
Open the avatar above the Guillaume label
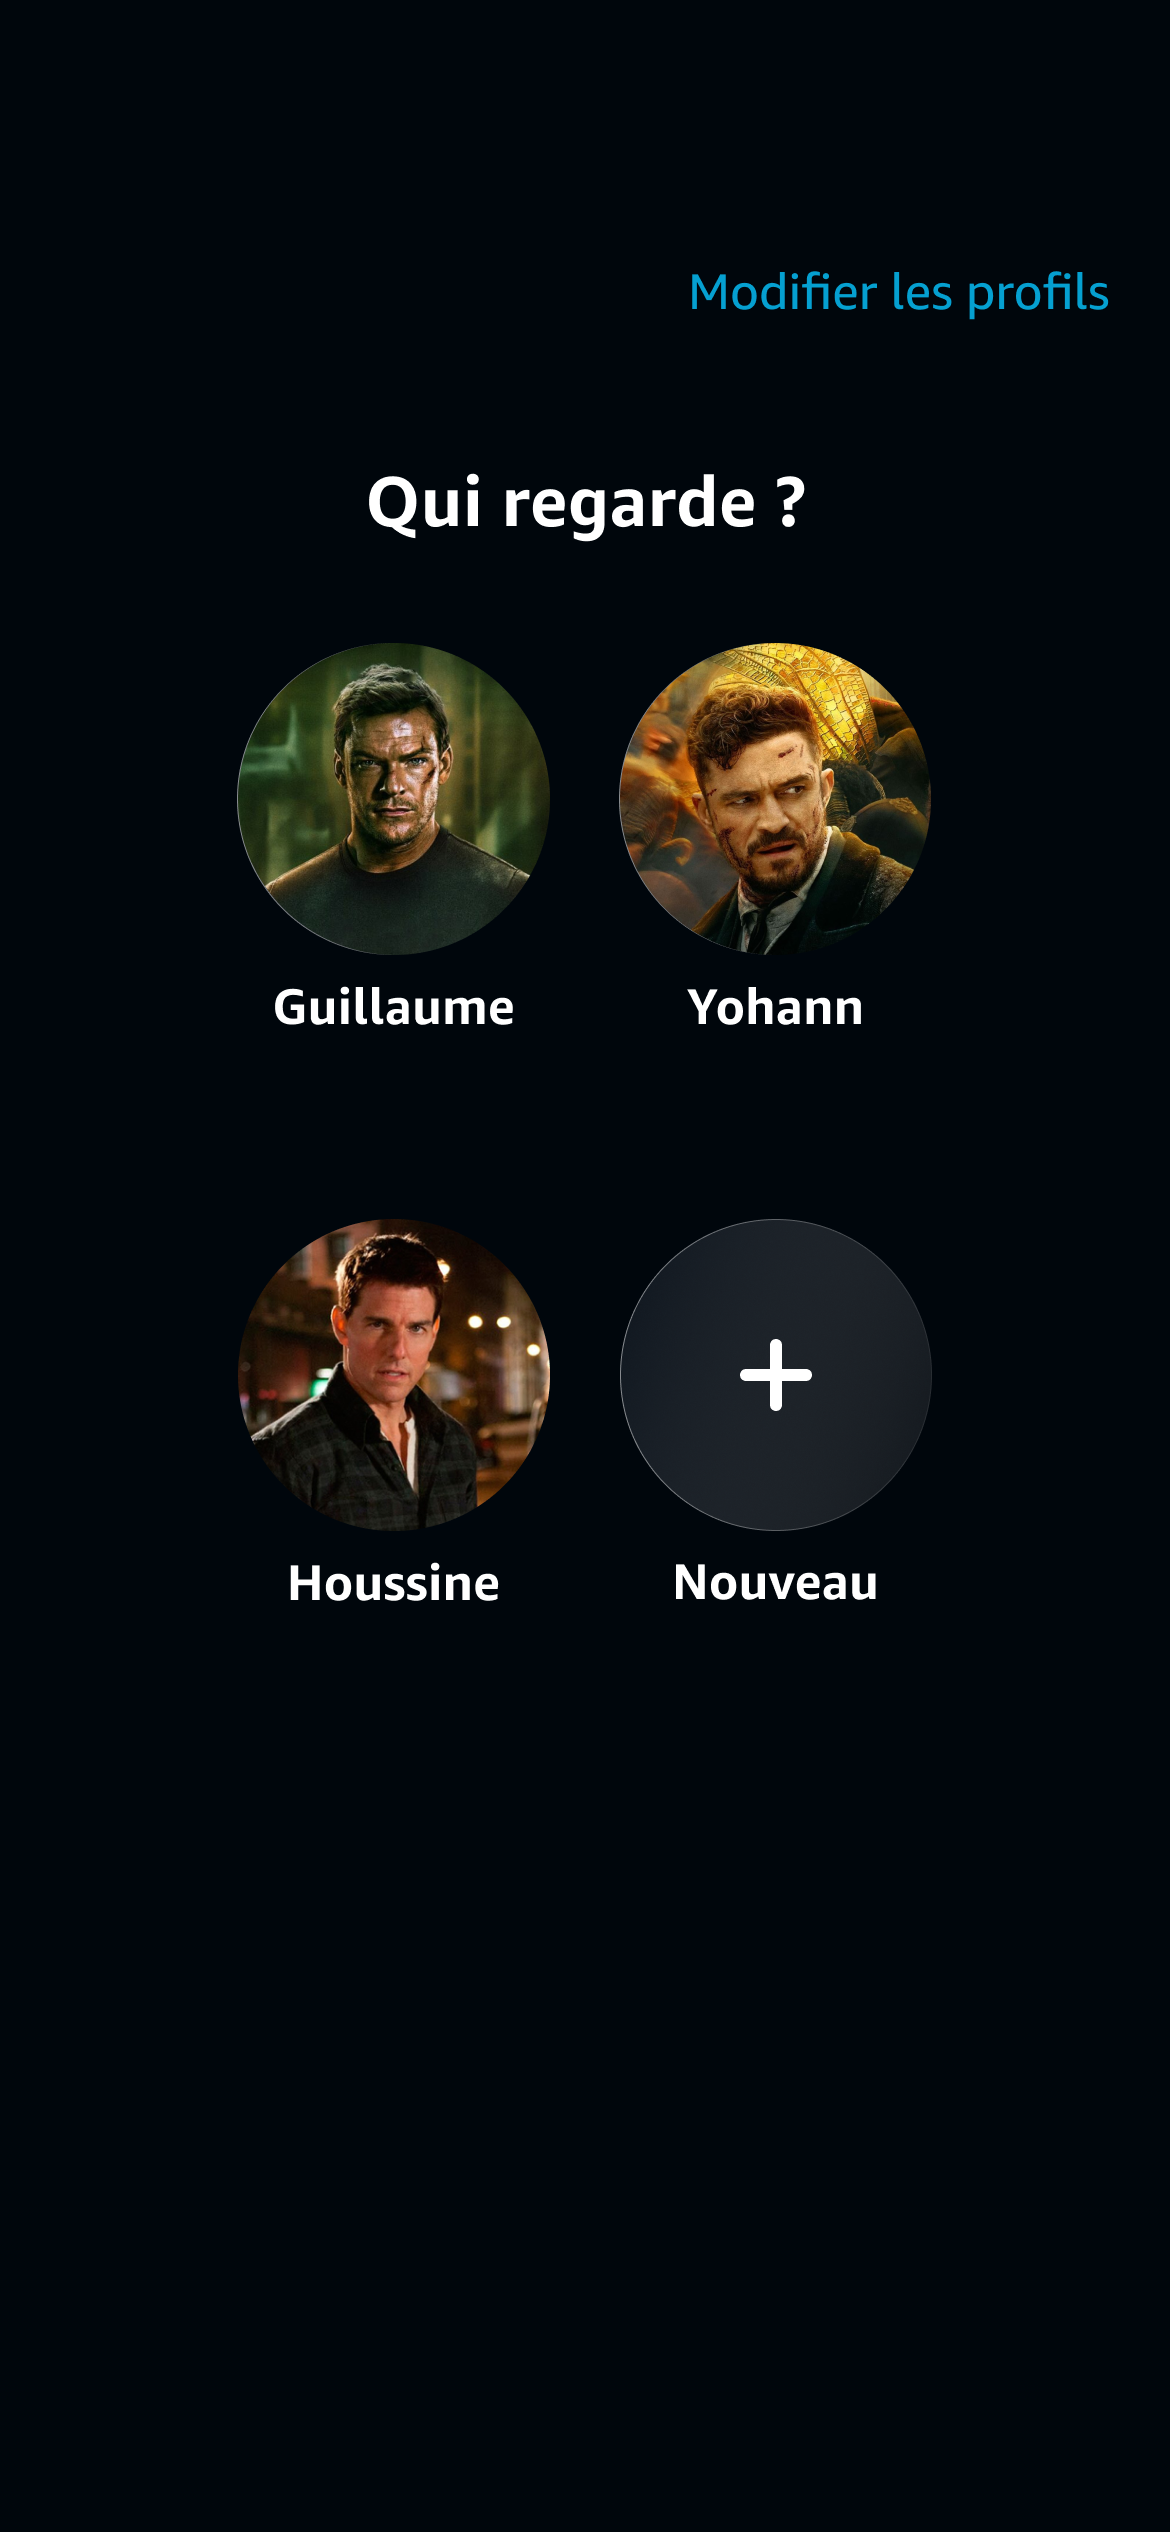(x=393, y=798)
